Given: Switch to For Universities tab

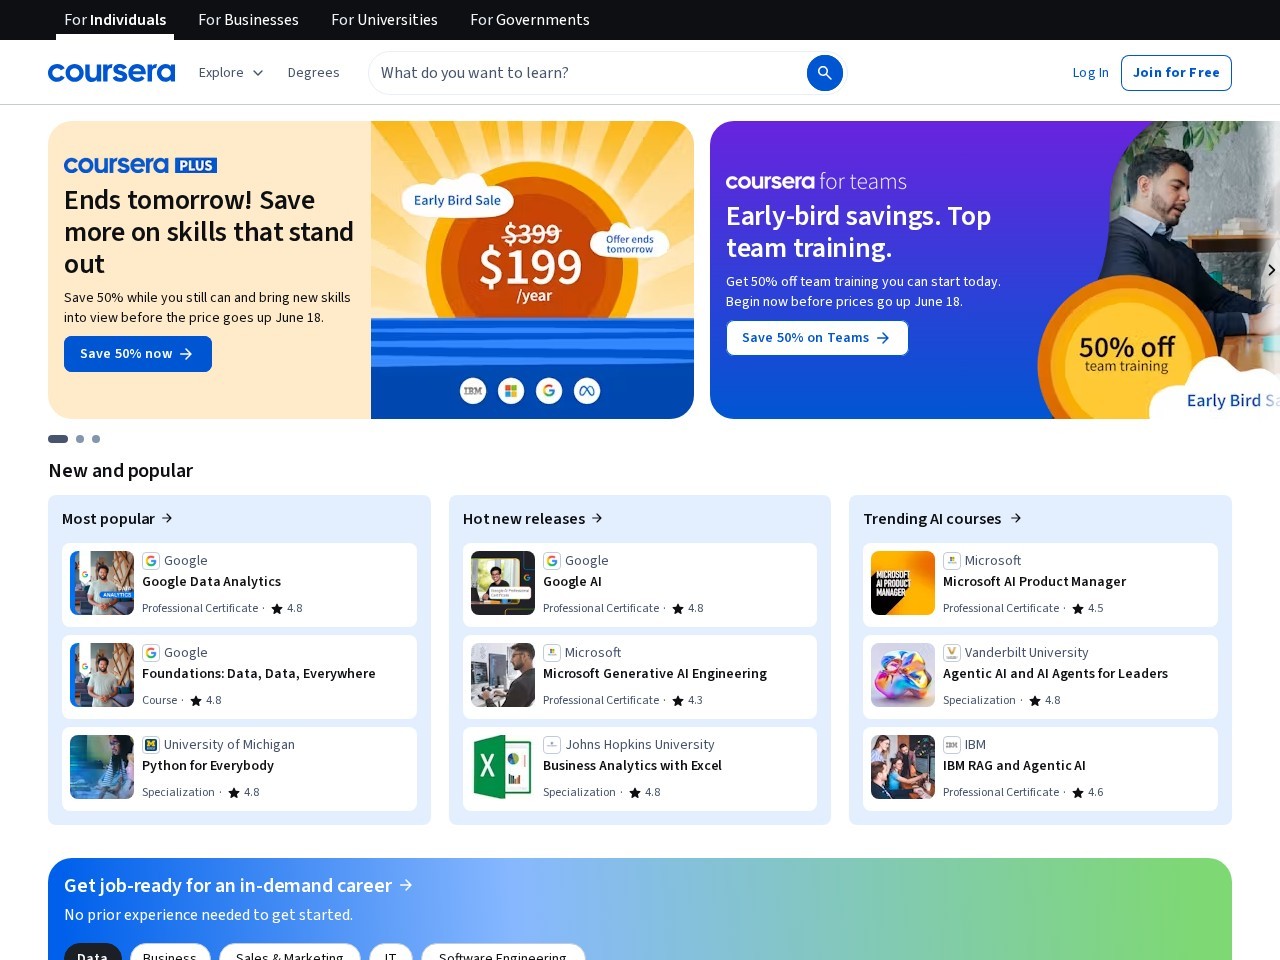Looking at the screenshot, I should pos(384,20).
